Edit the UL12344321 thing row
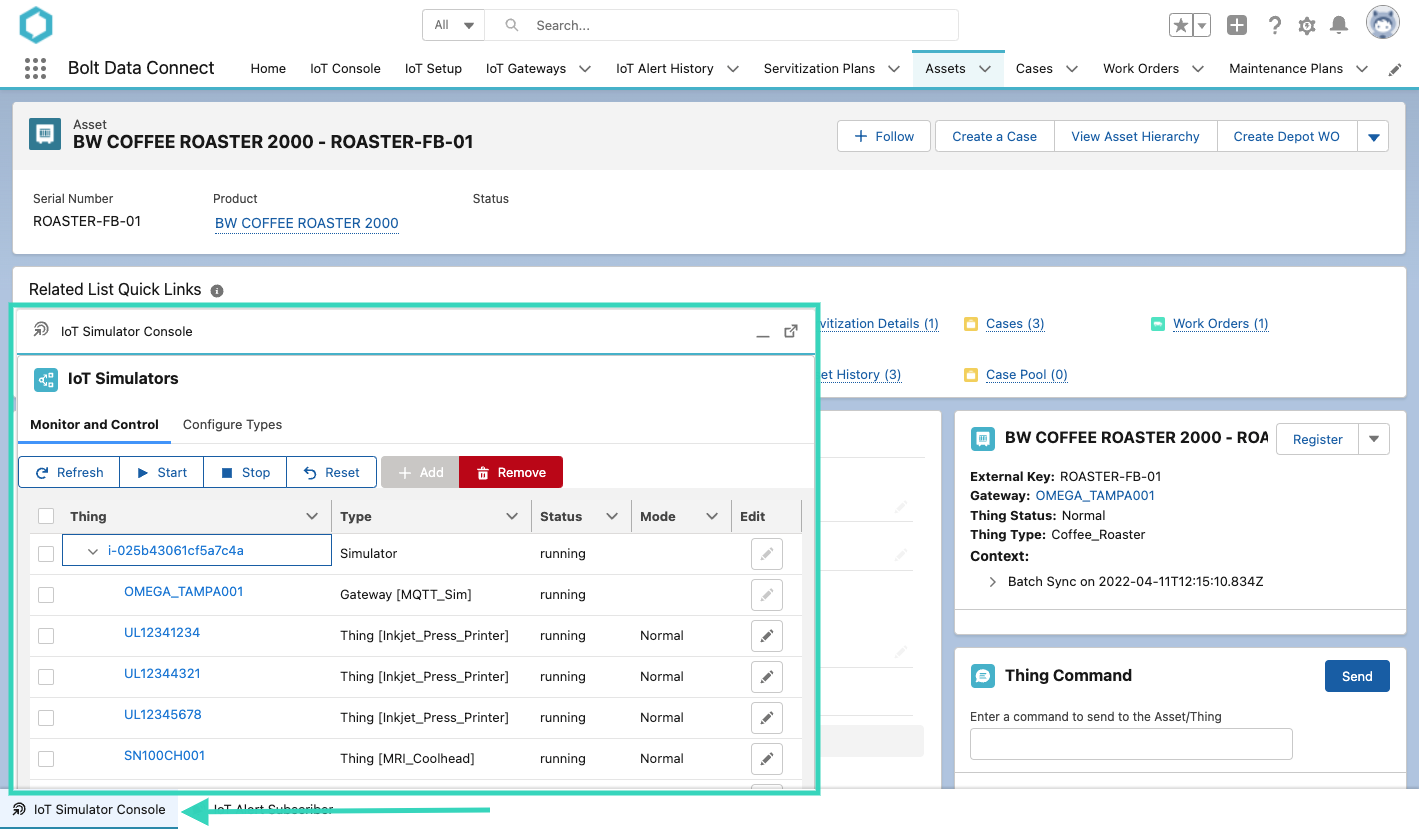 [767, 677]
